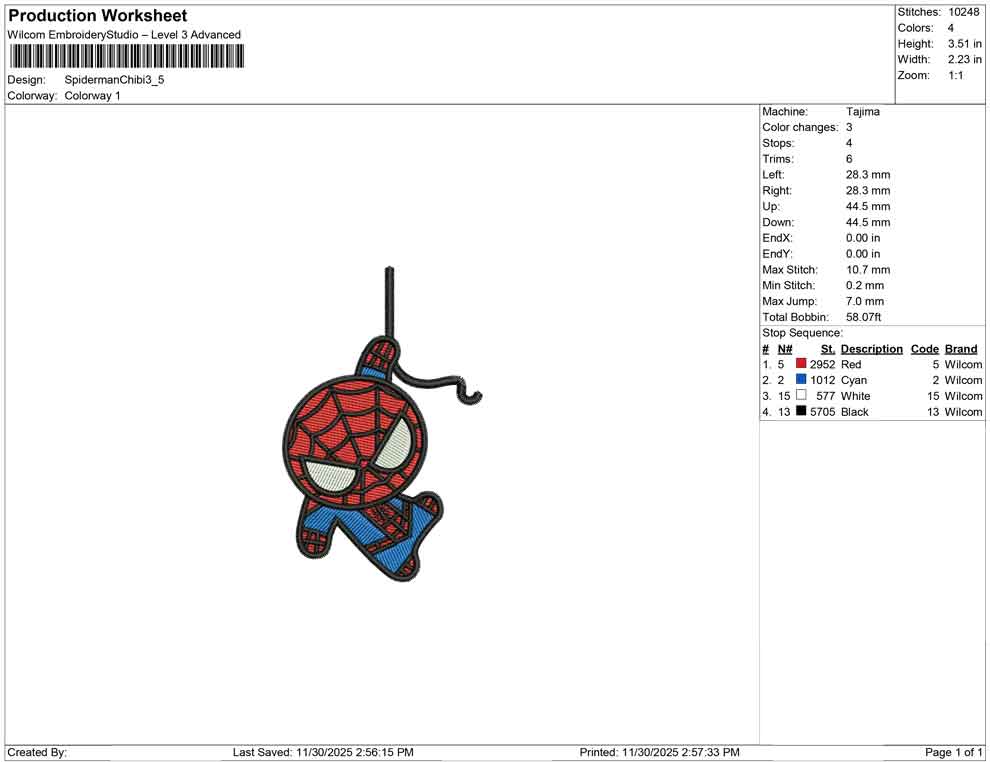
Task: Click the design barcode
Action: tap(127, 56)
